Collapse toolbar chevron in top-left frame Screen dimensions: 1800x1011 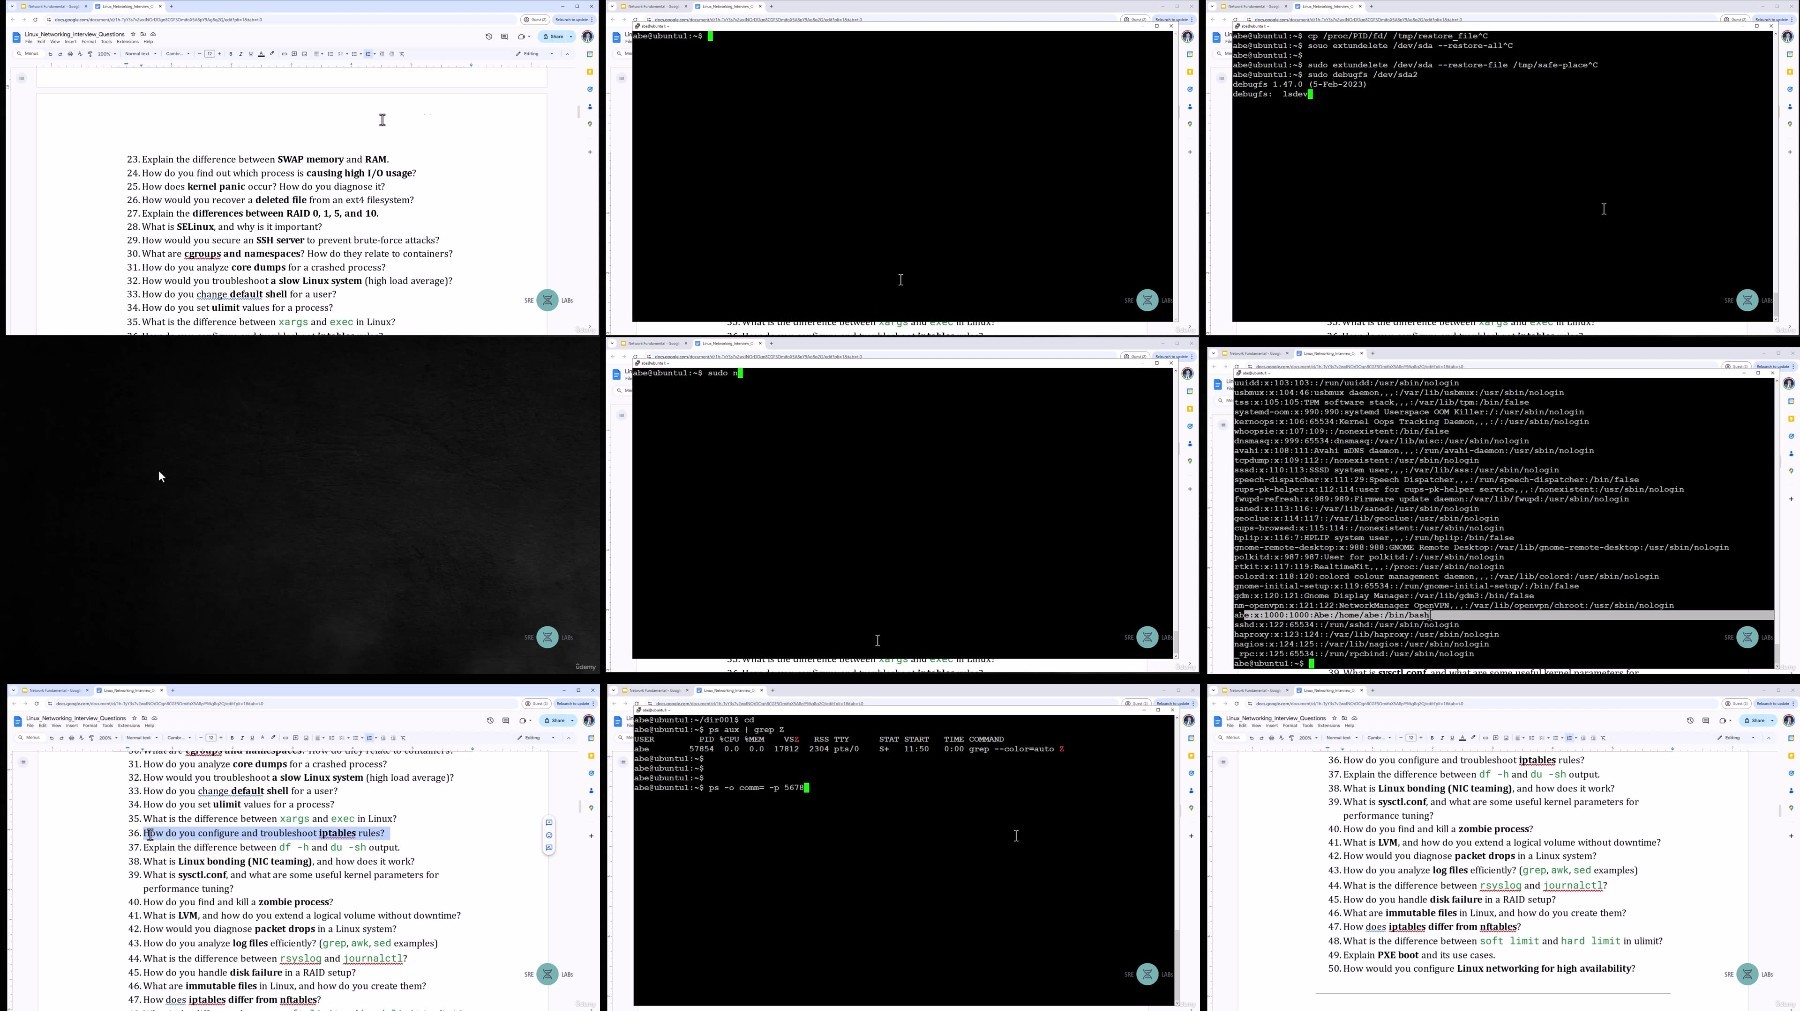[x=567, y=54]
